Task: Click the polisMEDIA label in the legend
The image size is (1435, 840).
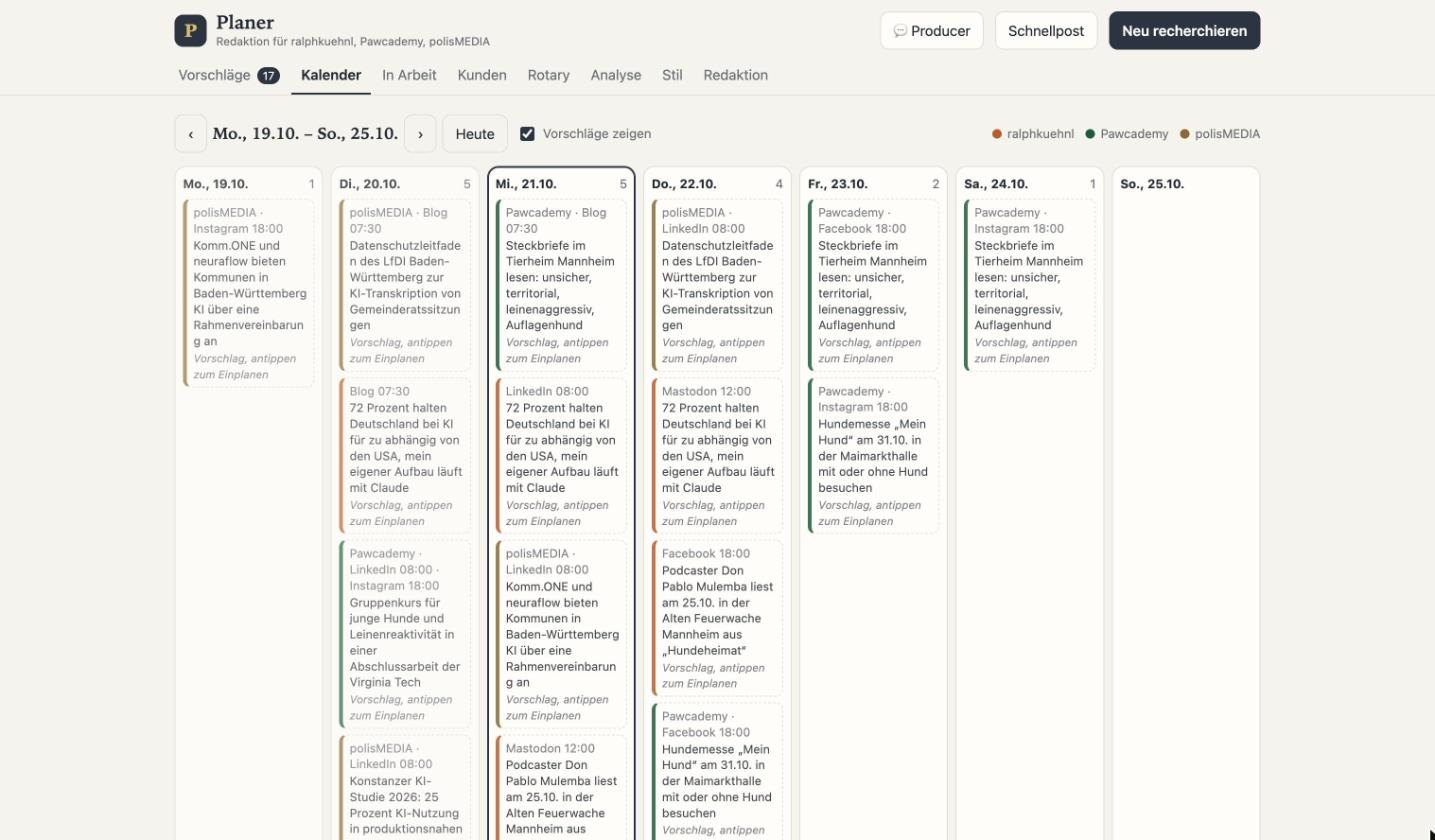Action: coord(1227,134)
